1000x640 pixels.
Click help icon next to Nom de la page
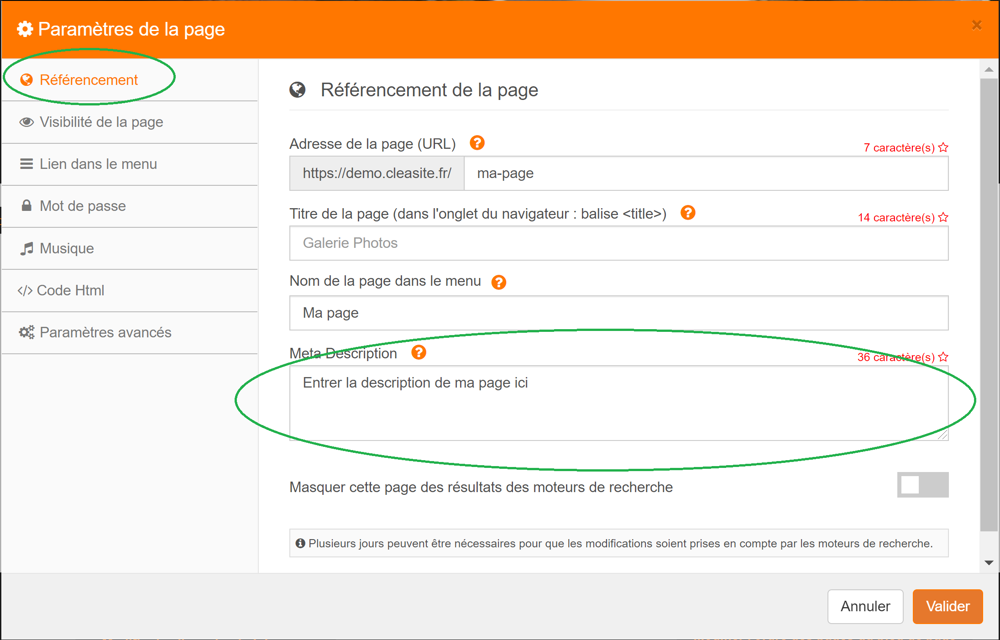pyautogui.click(x=499, y=283)
